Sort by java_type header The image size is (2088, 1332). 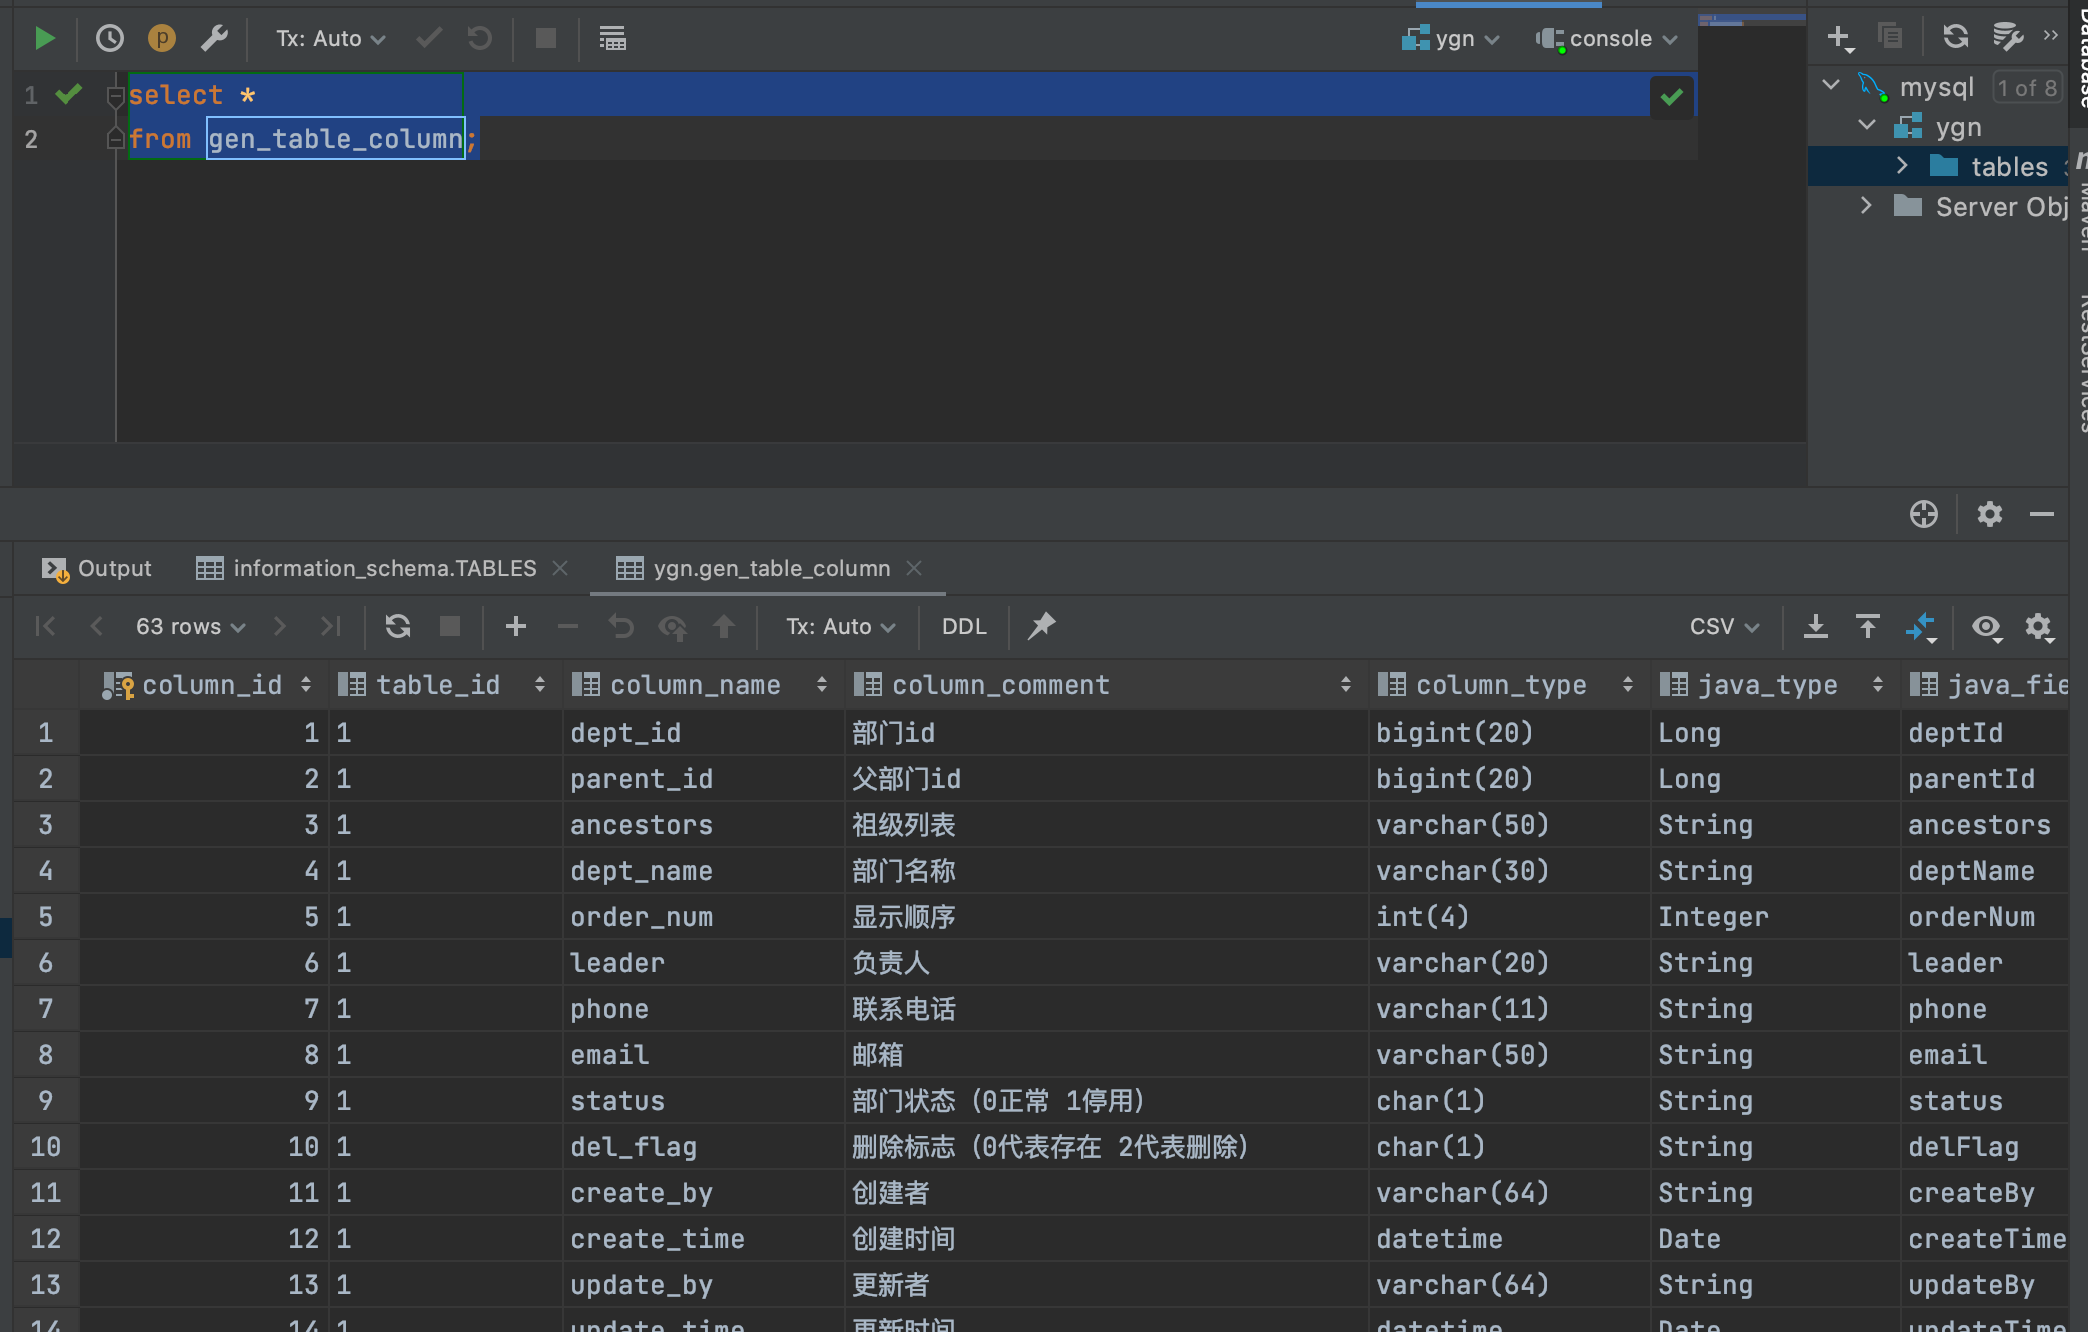[1776, 685]
